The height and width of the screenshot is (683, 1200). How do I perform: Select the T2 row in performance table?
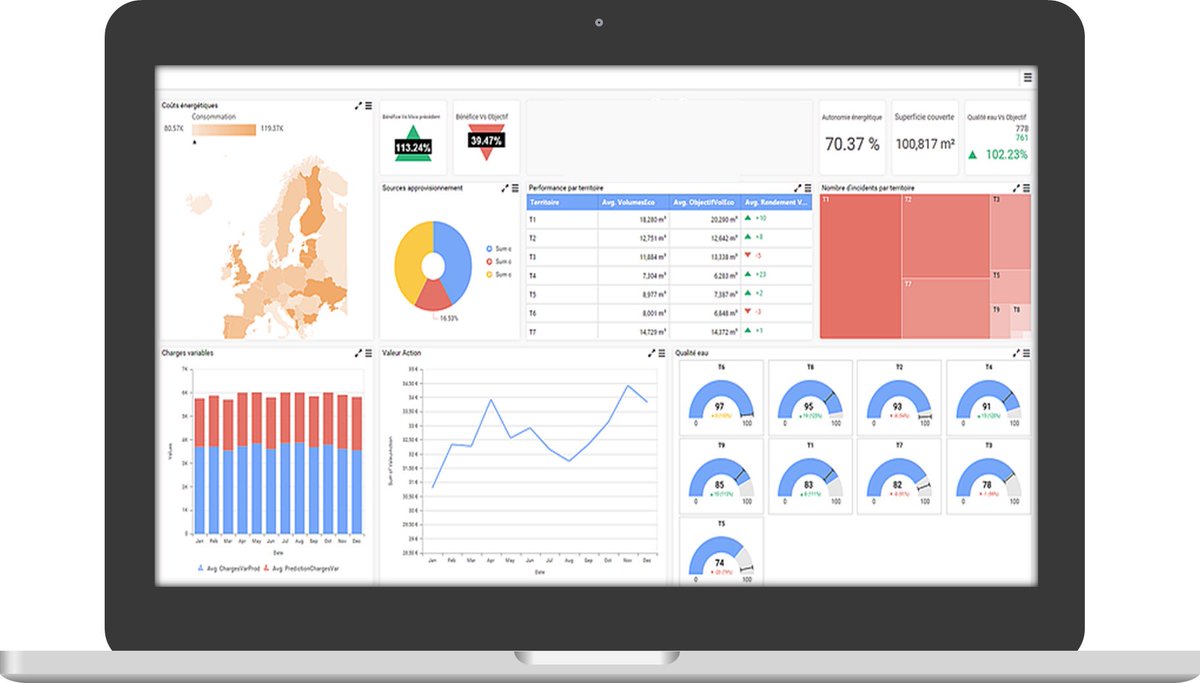pos(670,238)
